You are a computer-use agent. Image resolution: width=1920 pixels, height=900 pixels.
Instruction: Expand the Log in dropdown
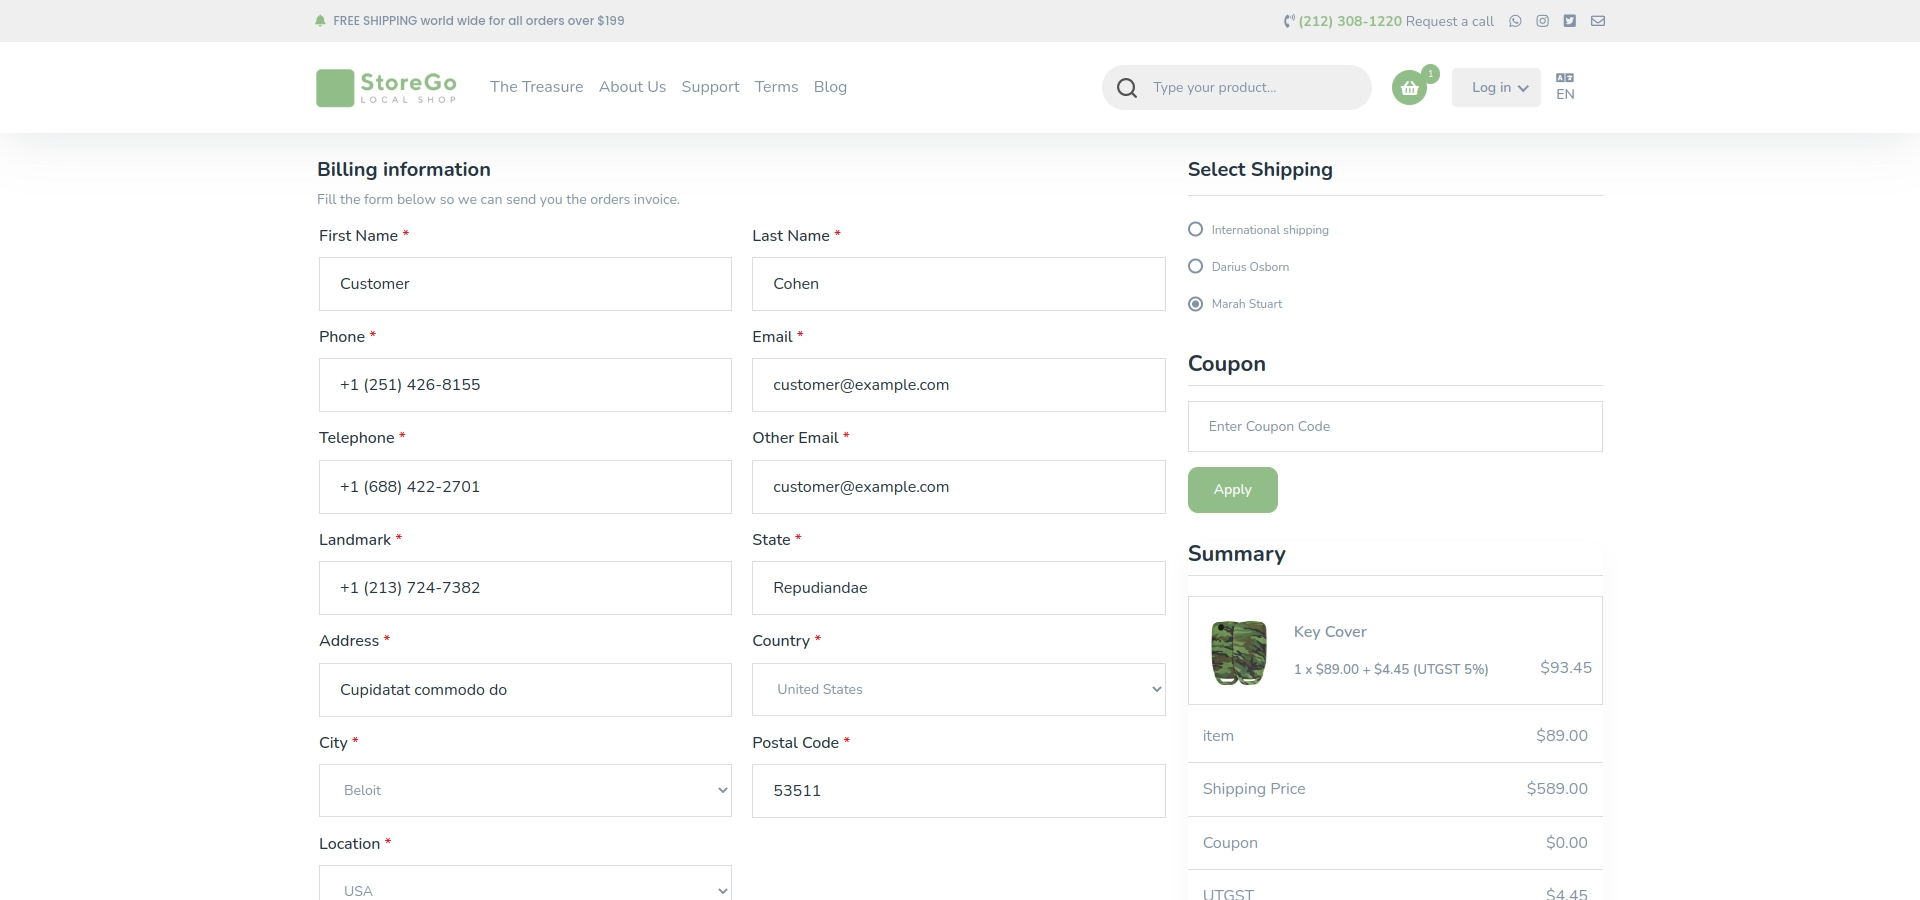(x=1496, y=88)
